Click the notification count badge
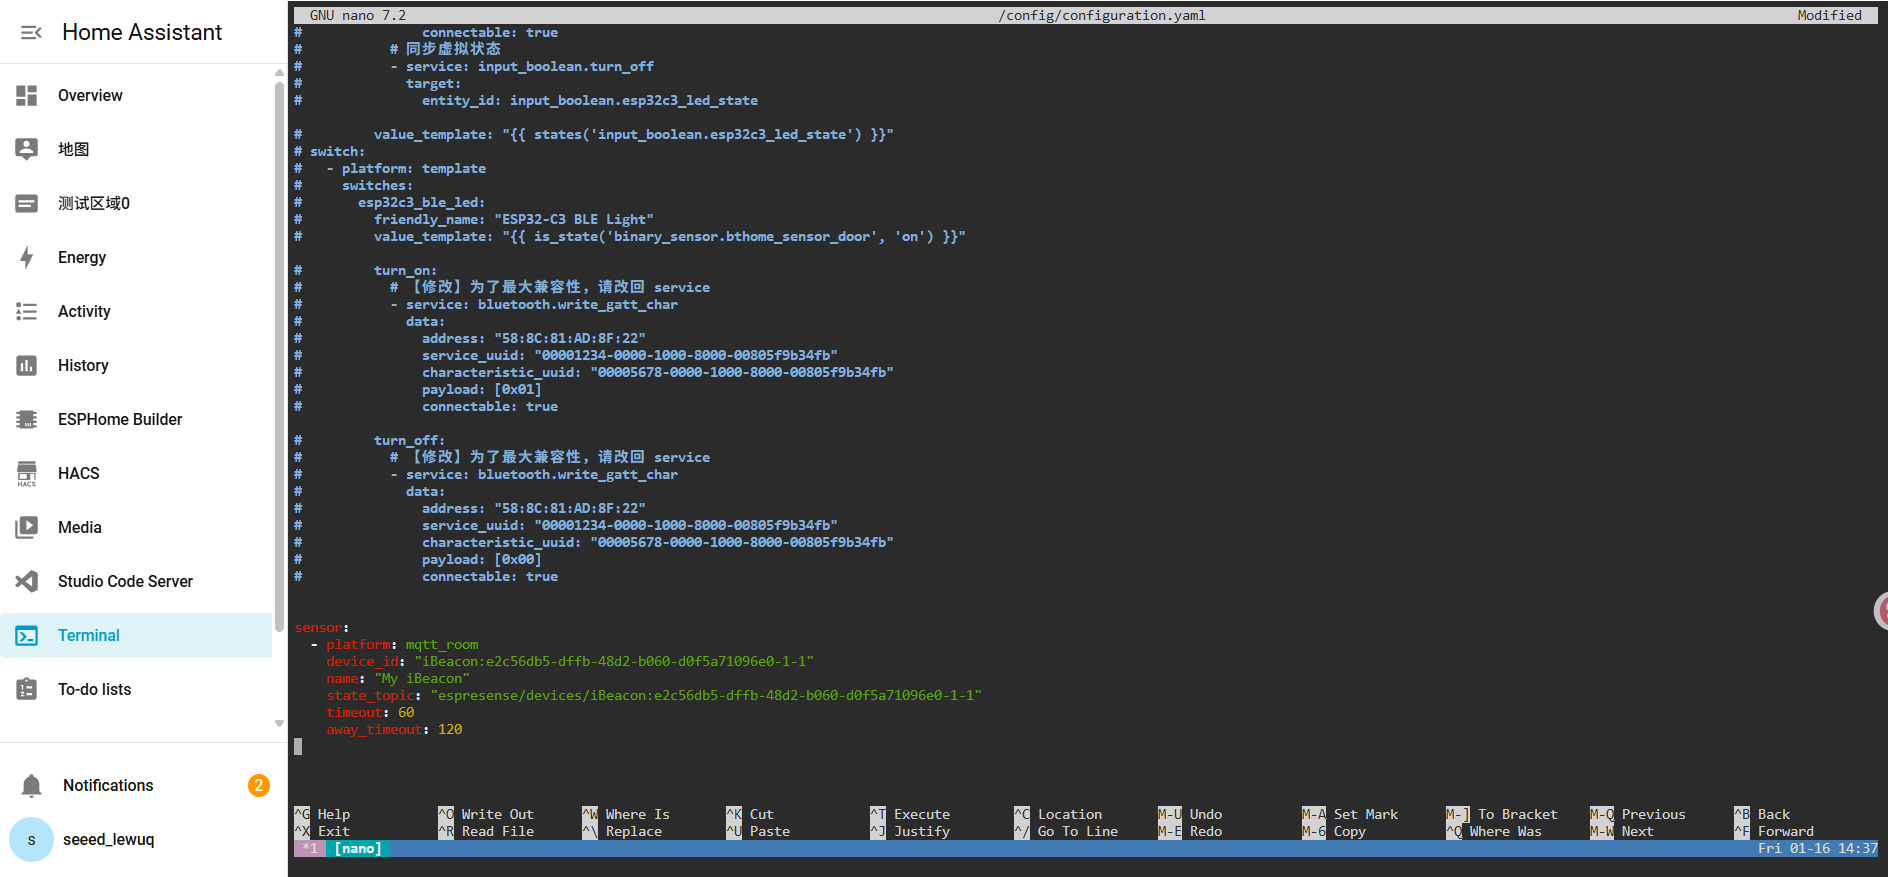Image resolution: width=1888 pixels, height=877 pixels. coord(258,786)
